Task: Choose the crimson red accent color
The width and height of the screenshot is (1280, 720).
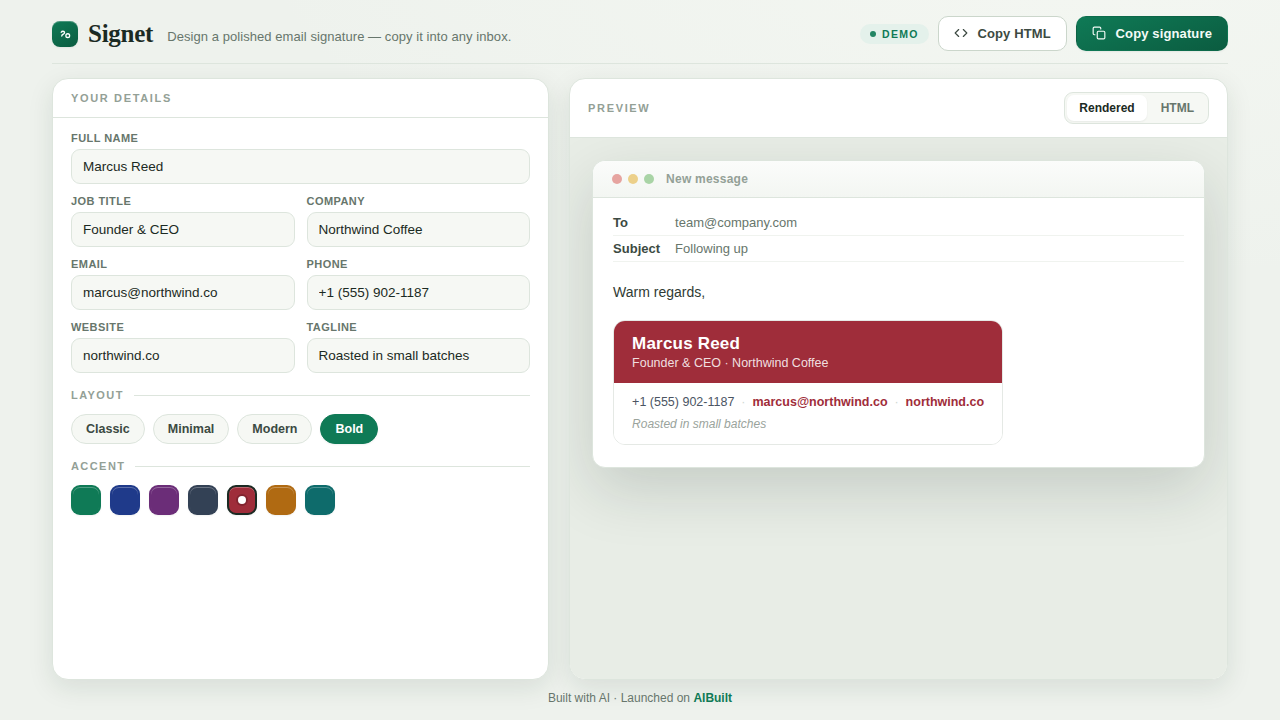Action: tap(242, 500)
